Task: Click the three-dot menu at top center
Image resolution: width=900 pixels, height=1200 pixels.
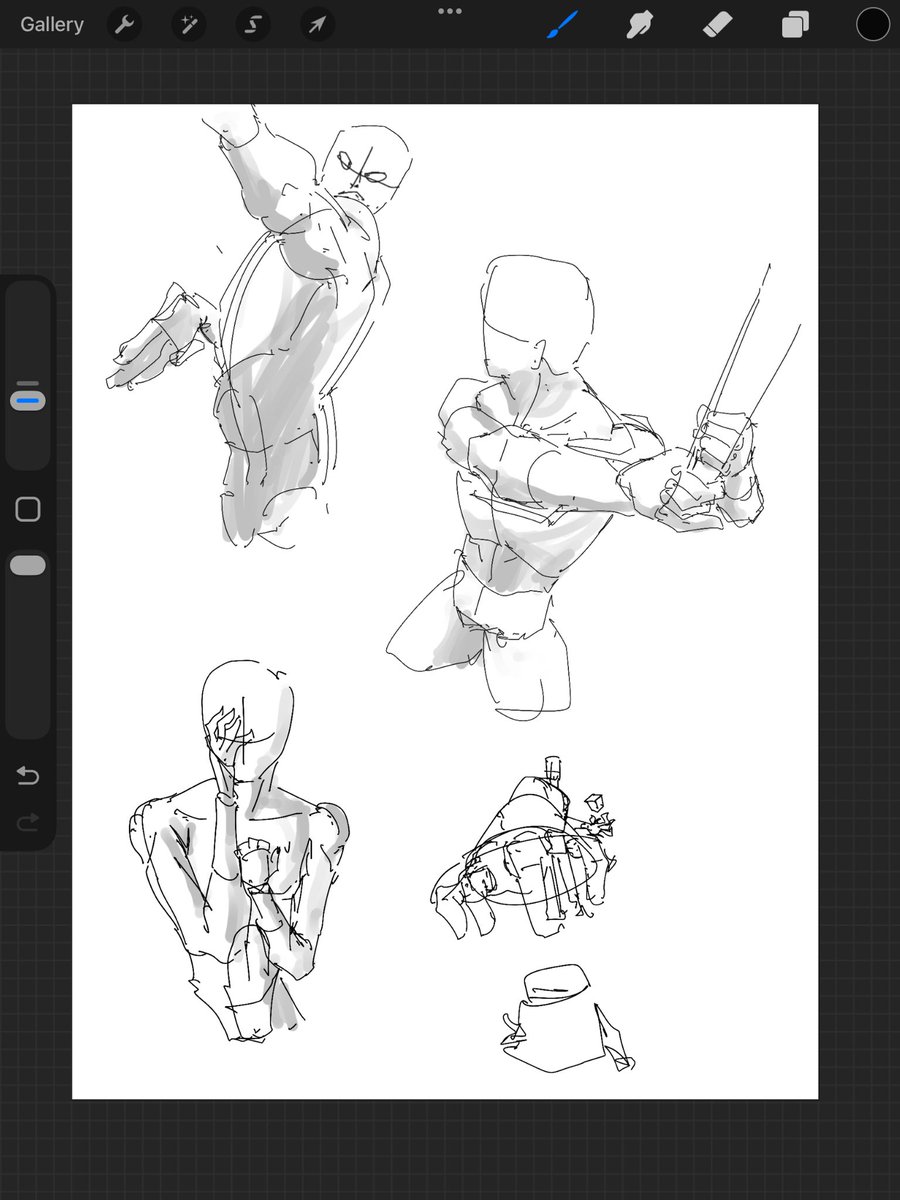Action: [x=450, y=12]
